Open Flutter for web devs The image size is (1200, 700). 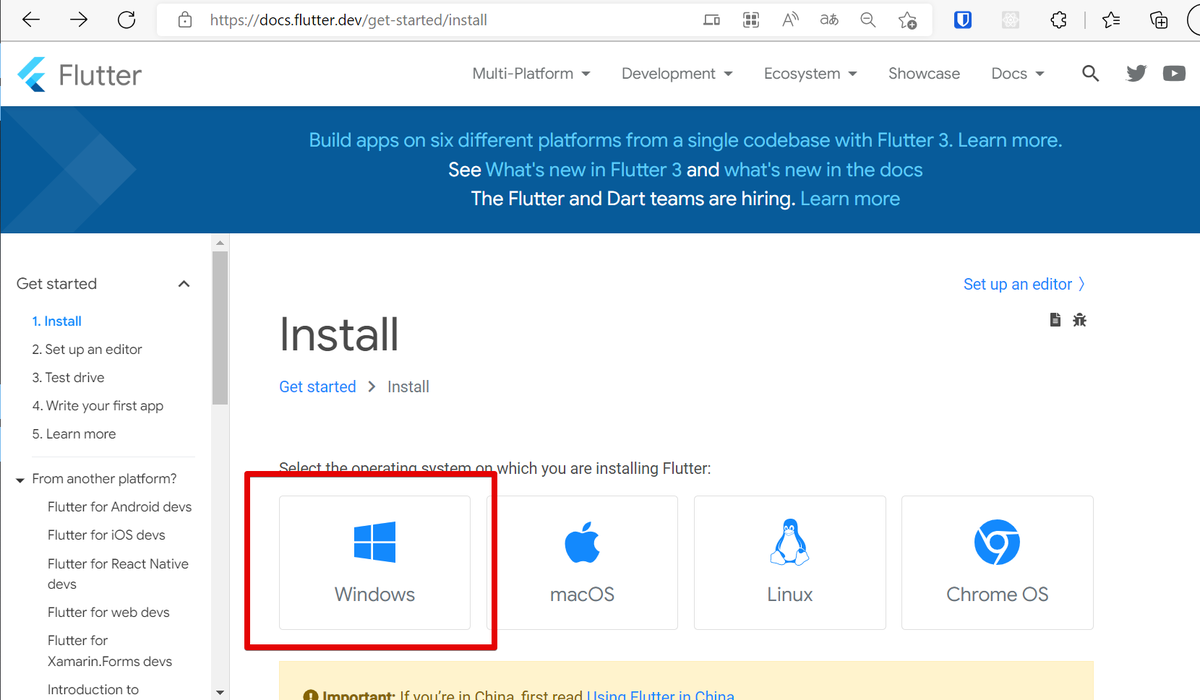coord(108,612)
